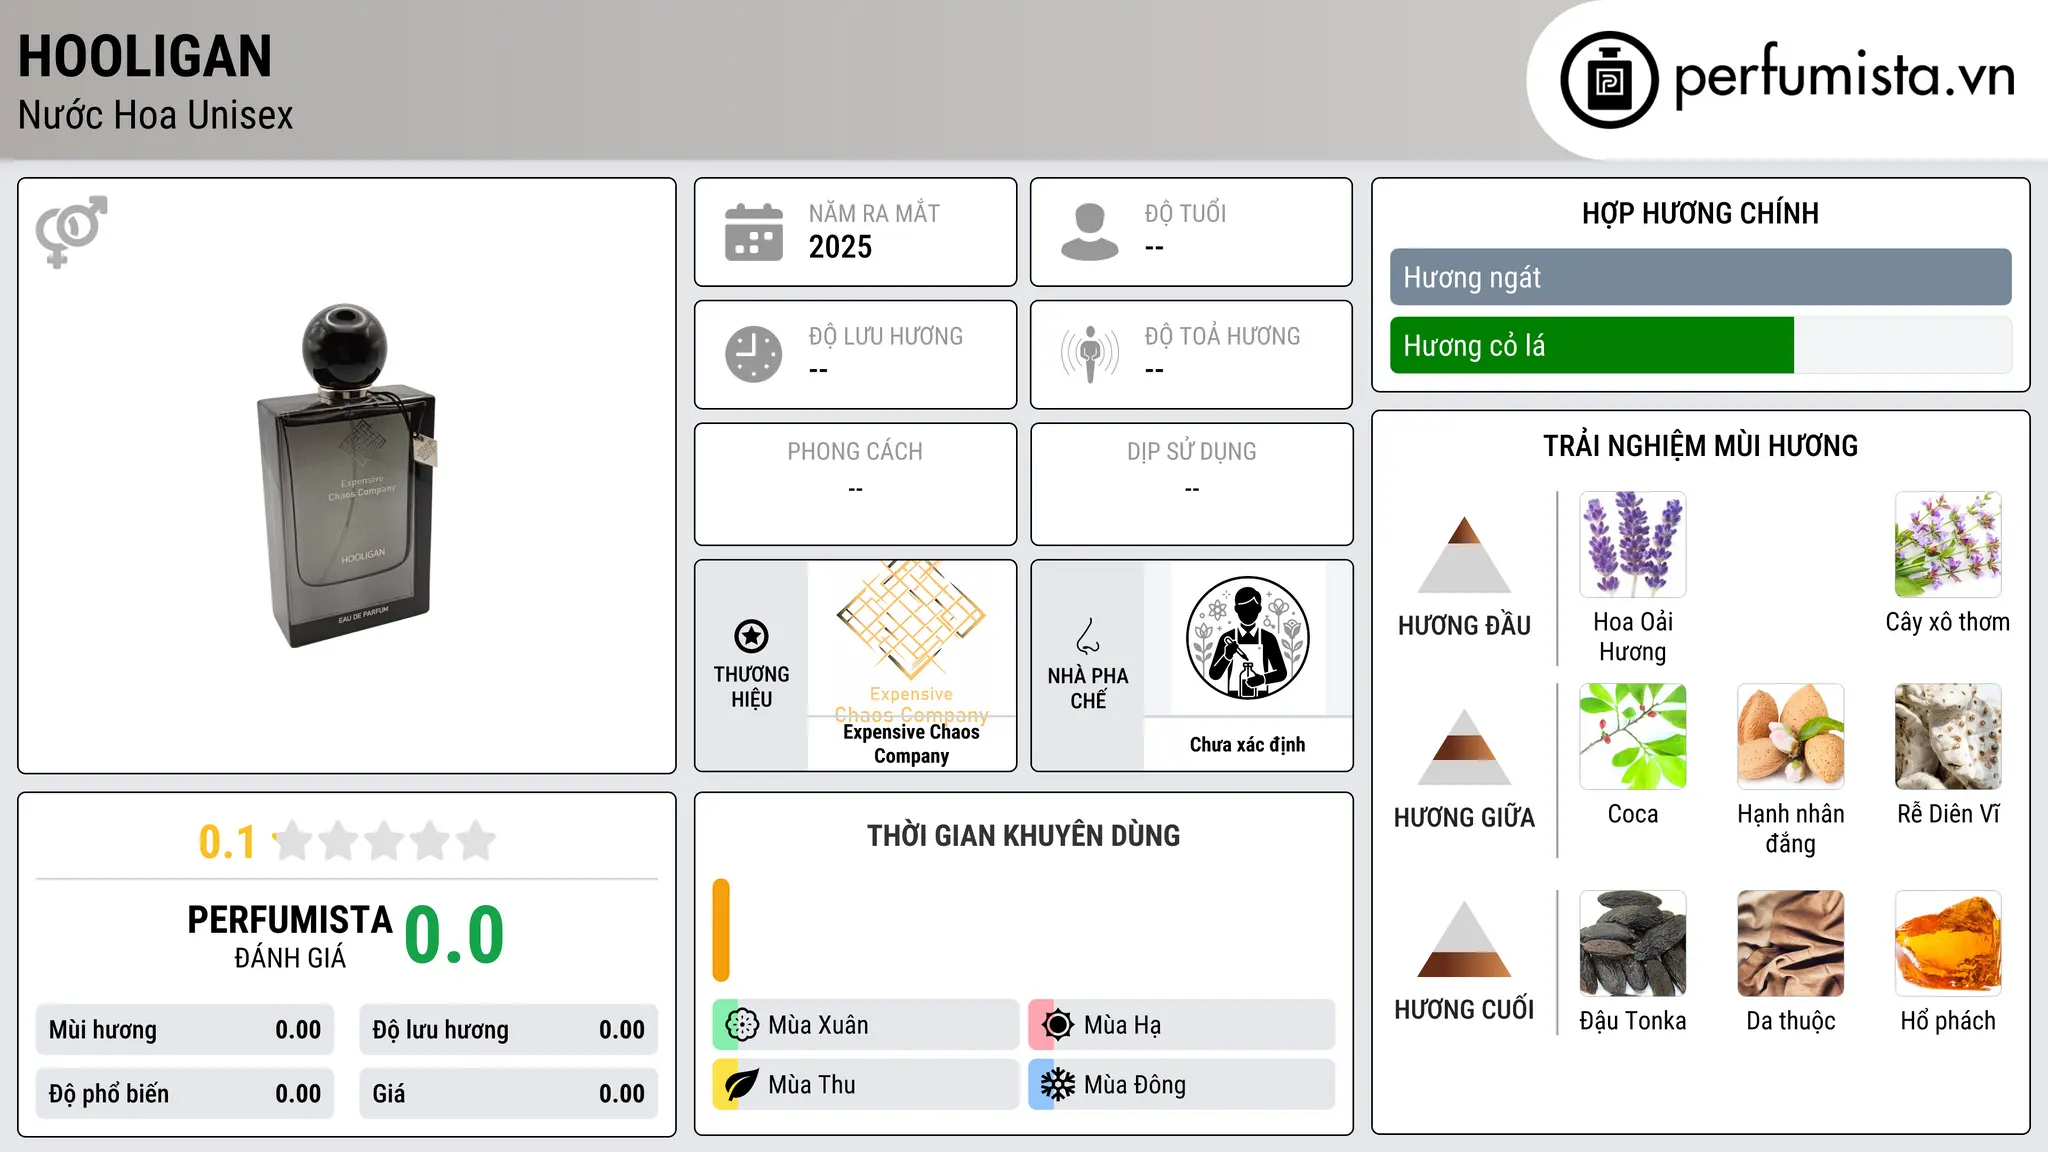This screenshot has height=1152, width=2048.
Task: Click the star badge icon above Thương hiệu
Action: [751, 636]
